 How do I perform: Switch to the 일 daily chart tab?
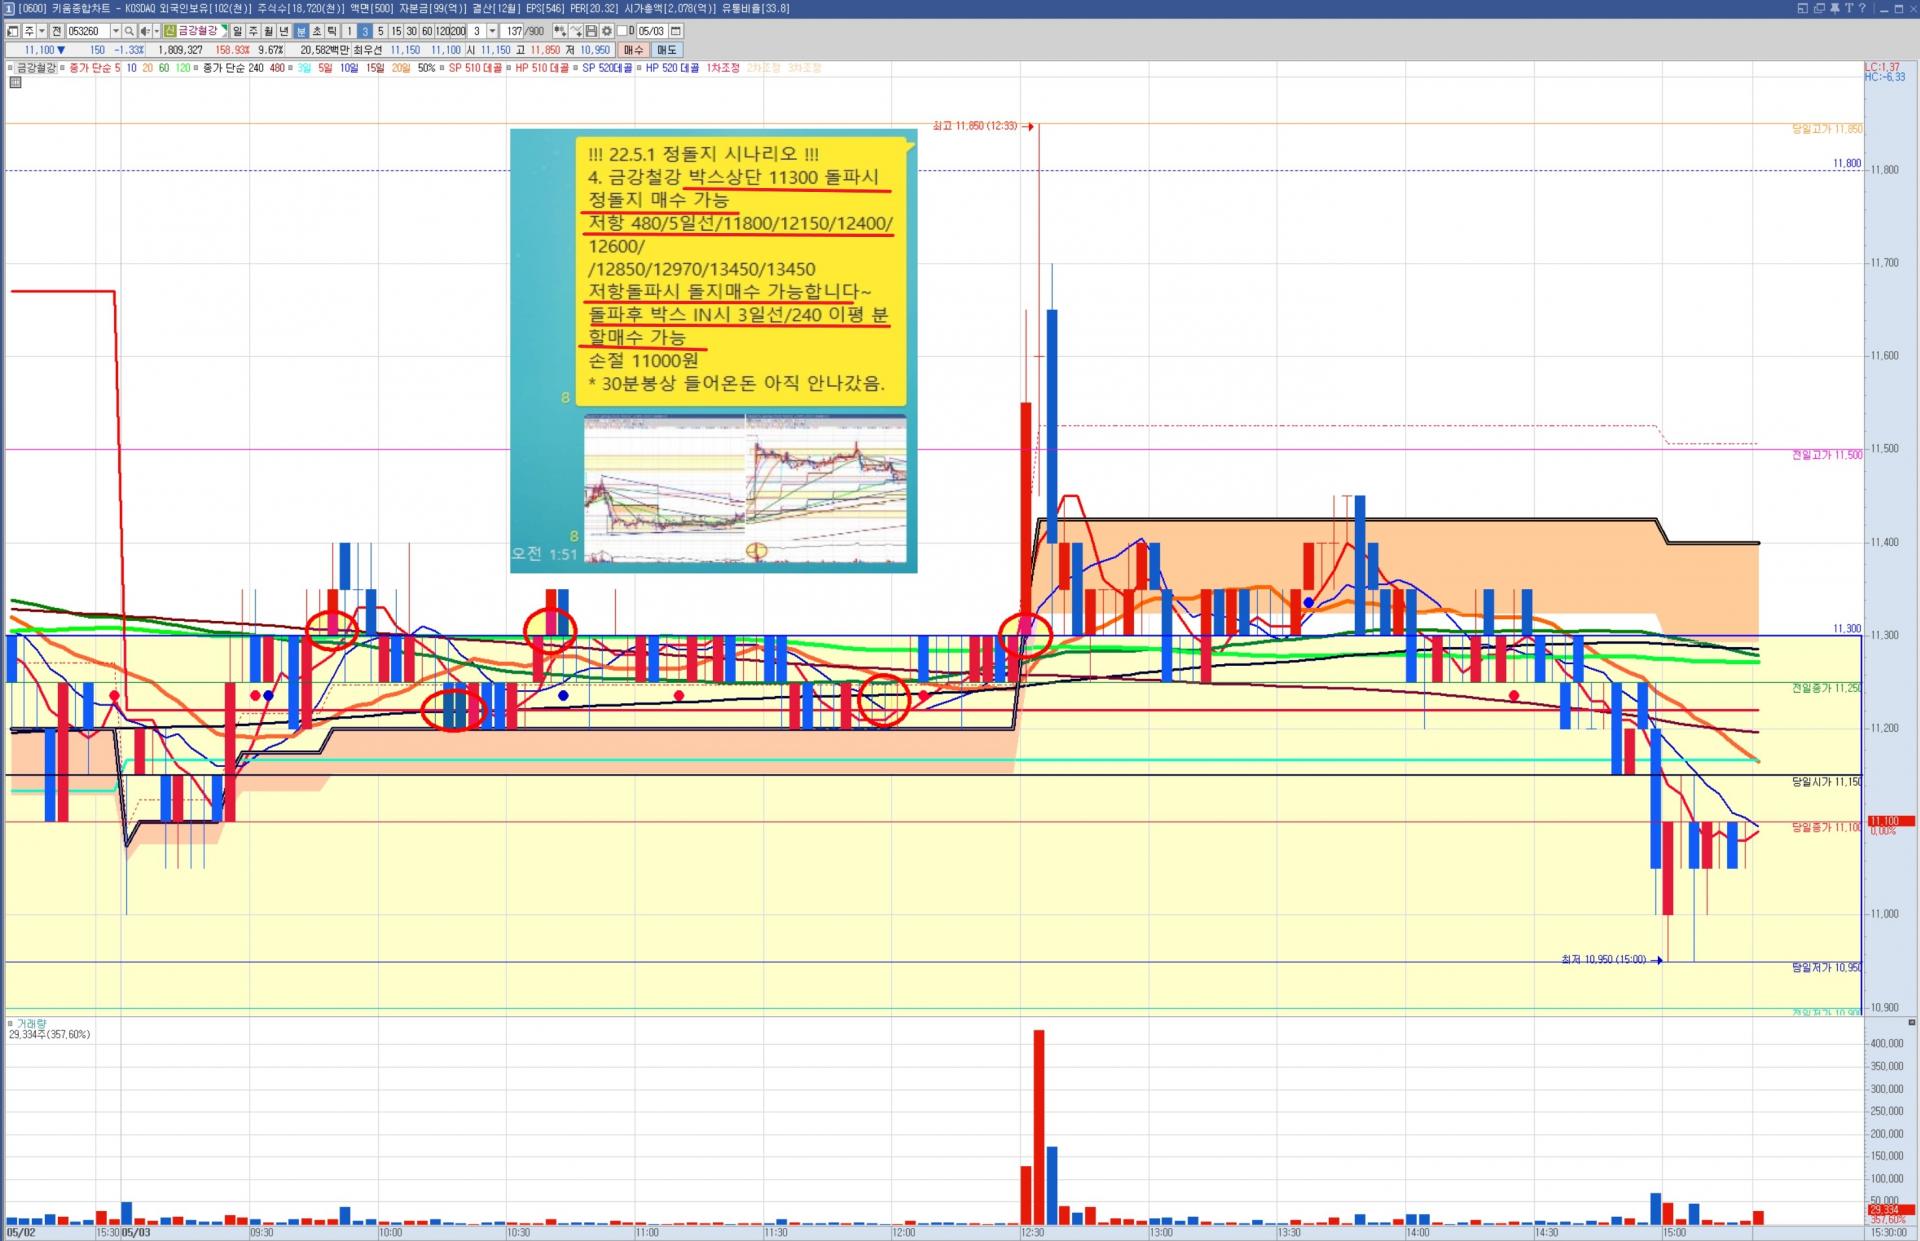(x=237, y=31)
